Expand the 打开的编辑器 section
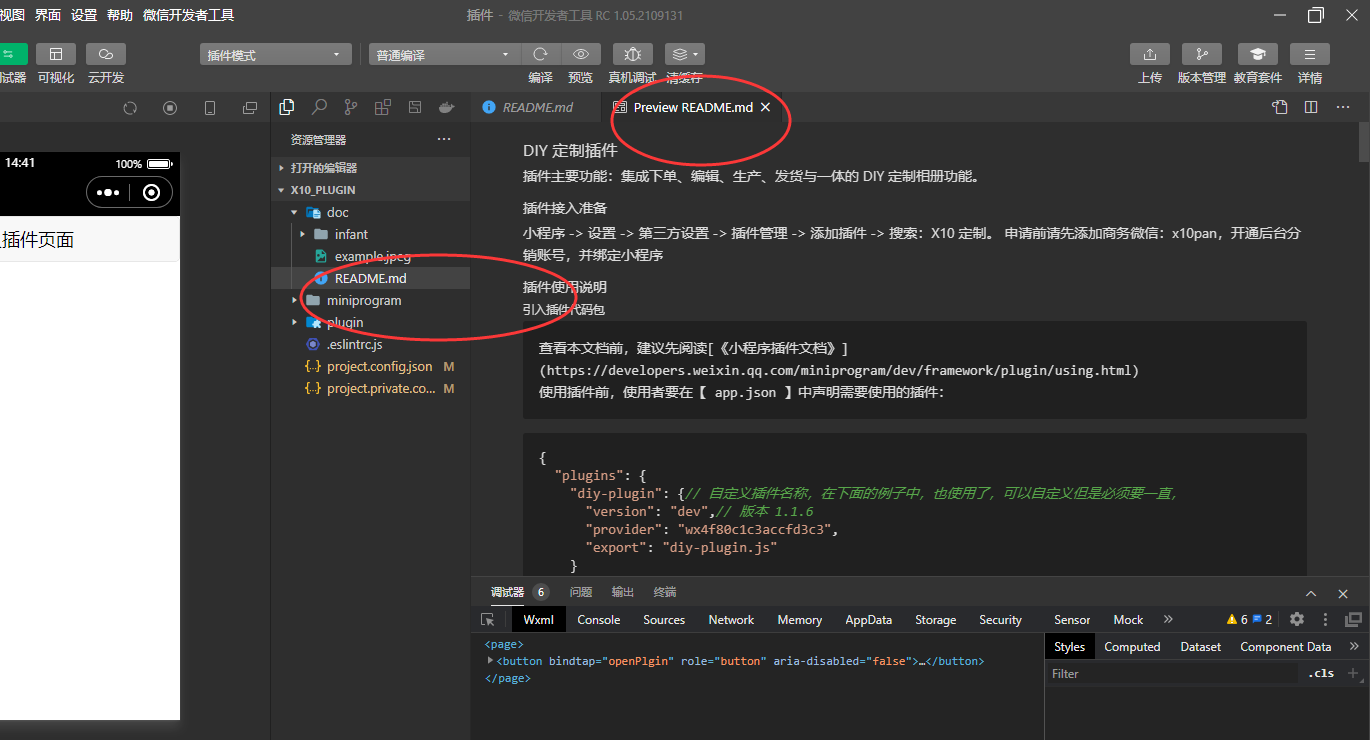The height and width of the screenshot is (740, 1370). [x=370, y=168]
